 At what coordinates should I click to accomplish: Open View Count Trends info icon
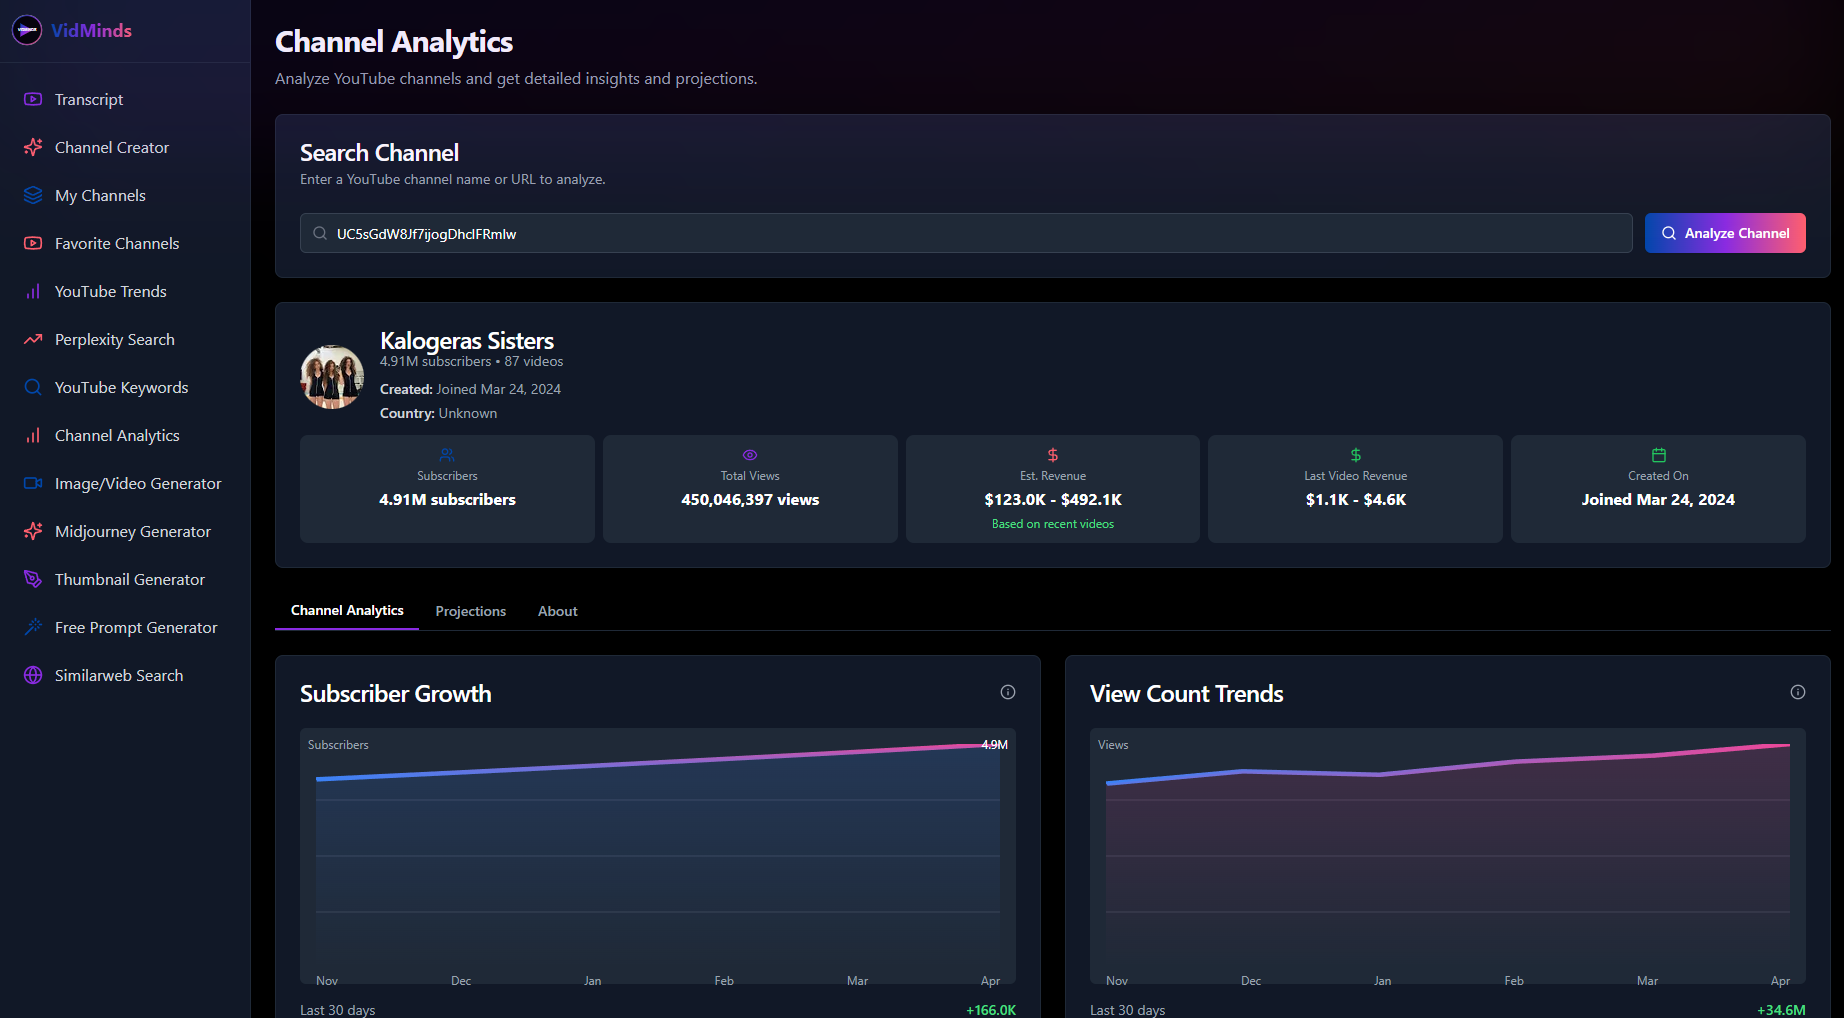1798,692
